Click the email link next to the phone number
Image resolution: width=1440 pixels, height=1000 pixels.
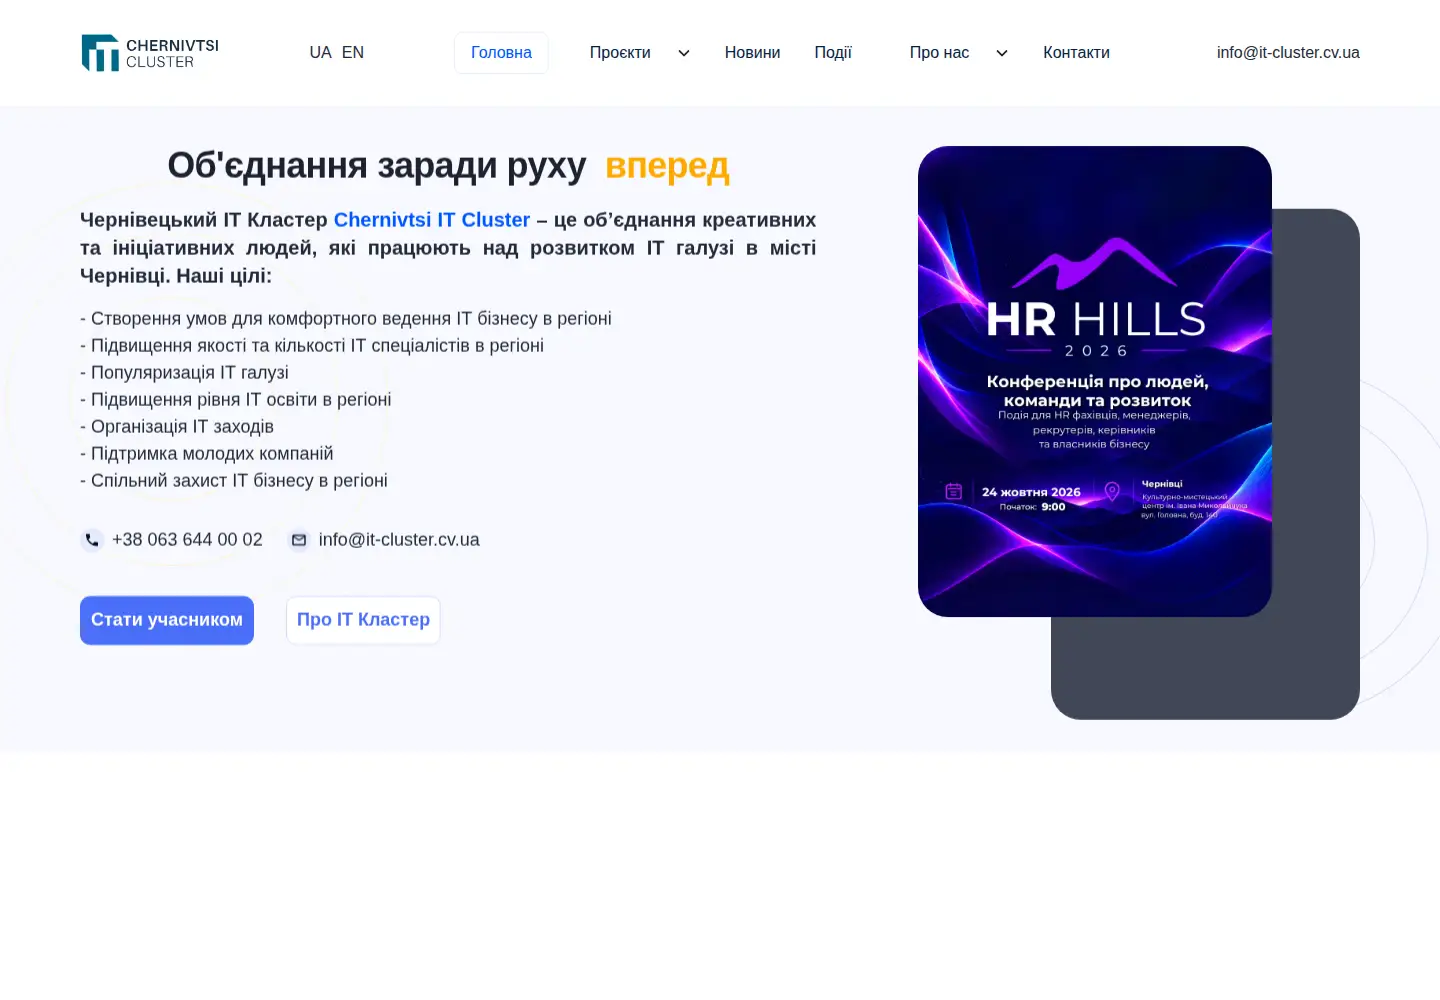[399, 540]
